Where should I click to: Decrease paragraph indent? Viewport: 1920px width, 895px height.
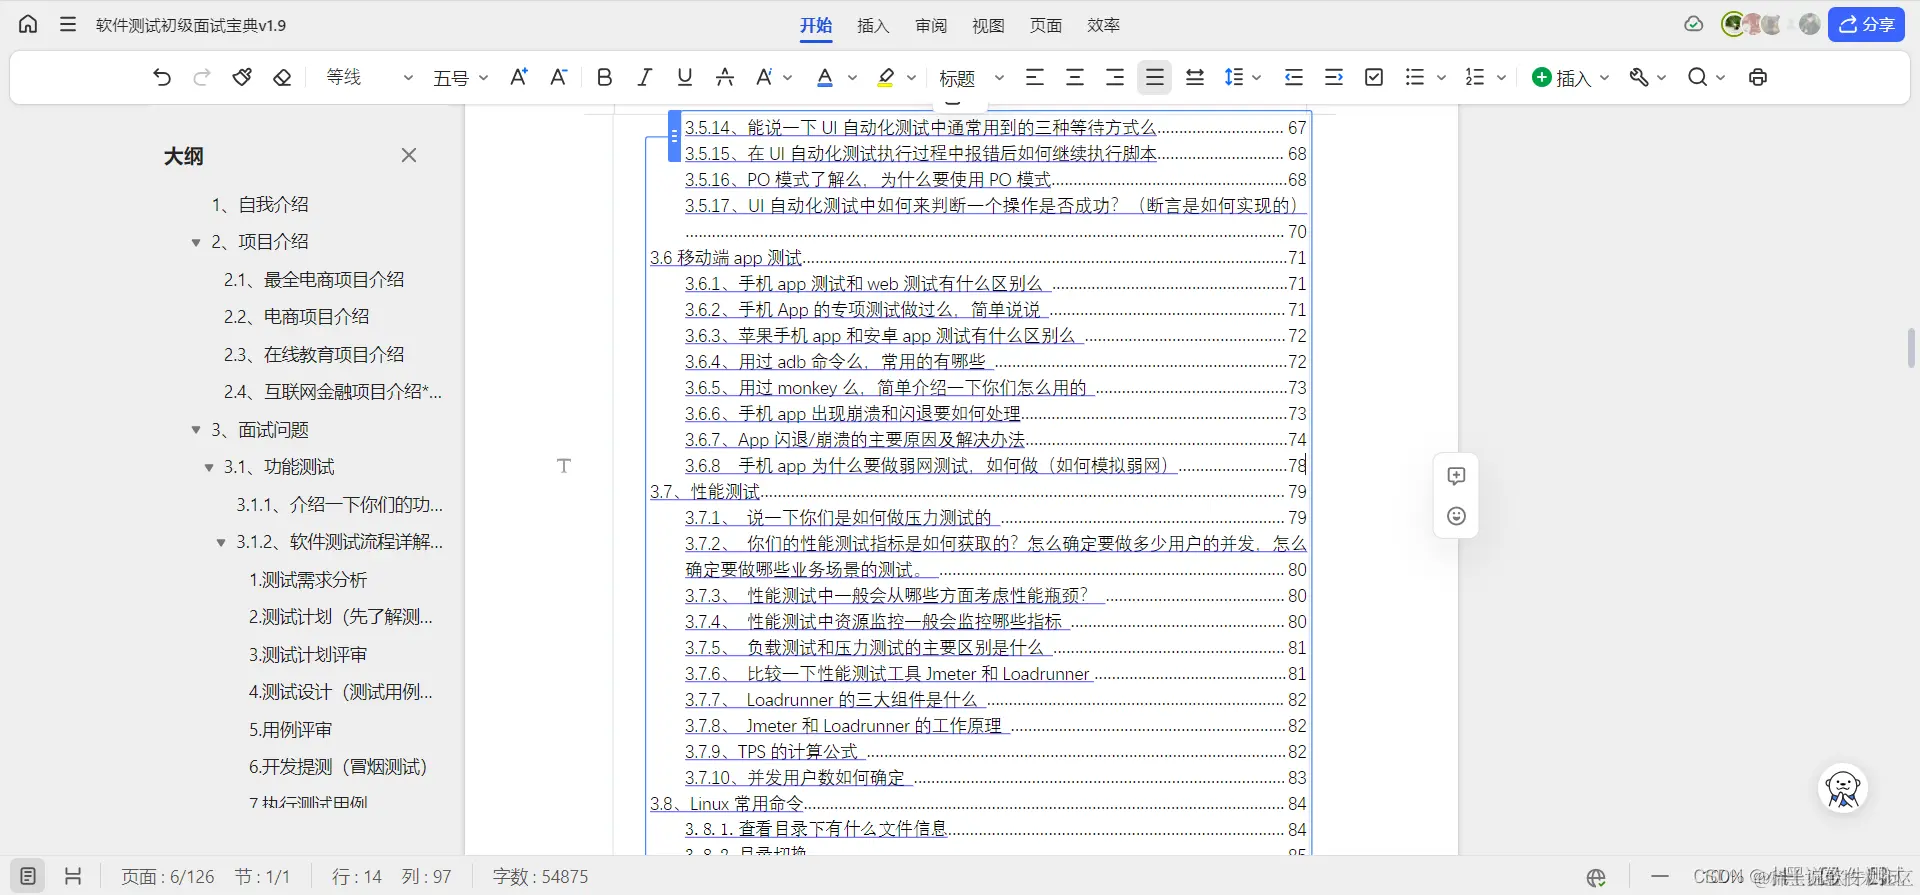tap(1294, 77)
